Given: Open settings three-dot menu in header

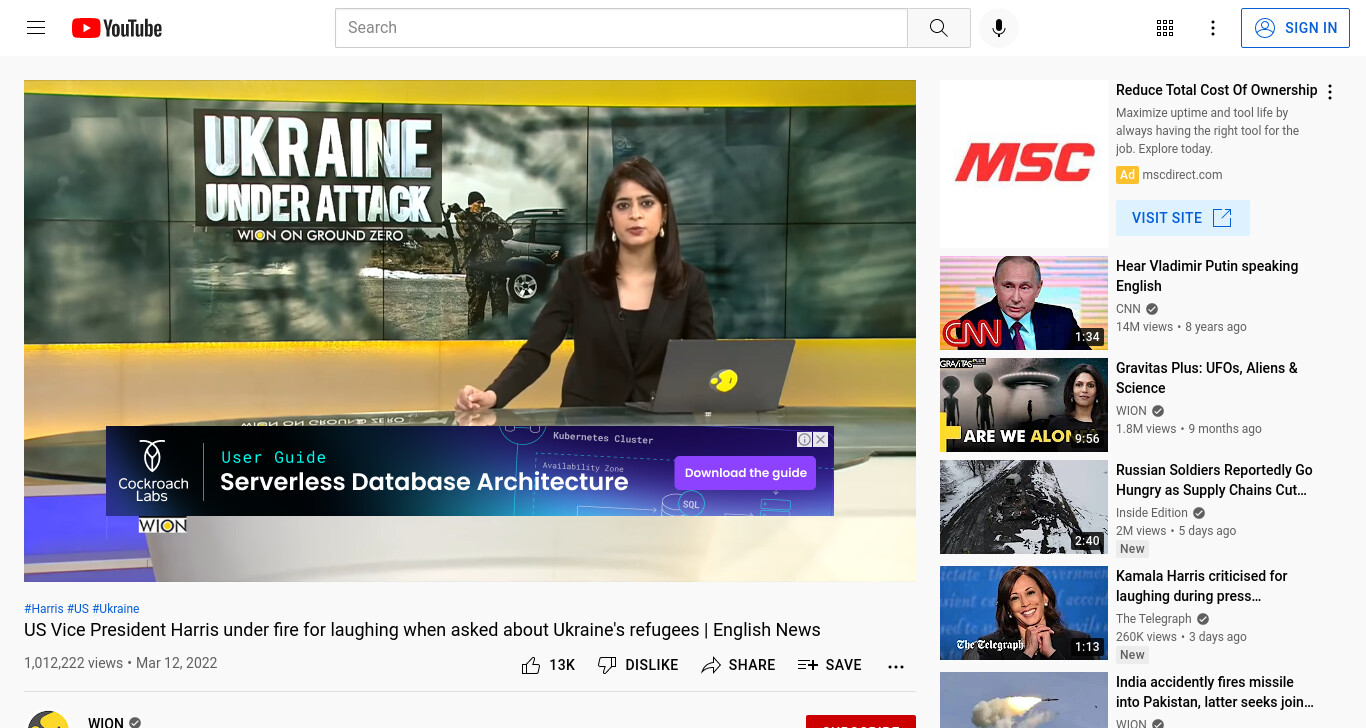Looking at the screenshot, I should tap(1213, 28).
